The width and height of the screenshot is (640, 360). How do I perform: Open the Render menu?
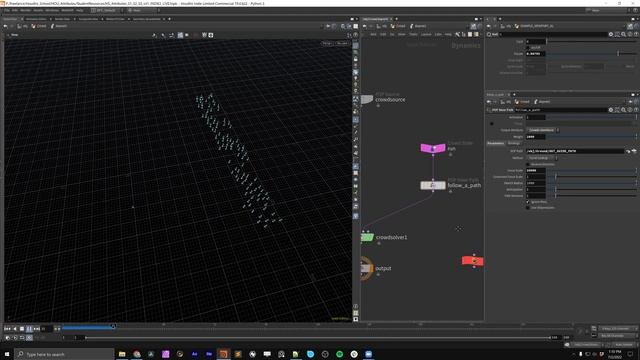(x=25, y=10)
